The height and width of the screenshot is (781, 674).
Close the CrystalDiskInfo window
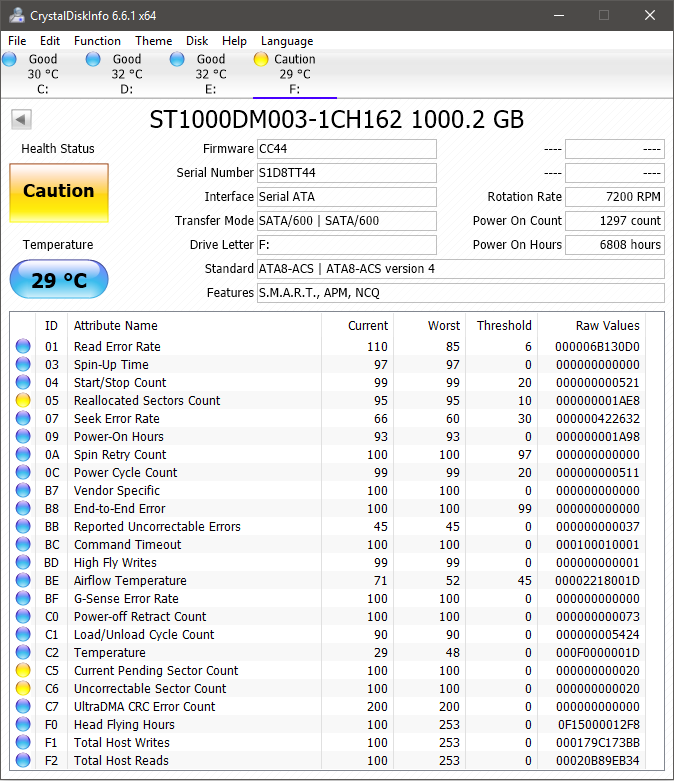tap(650, 15)
